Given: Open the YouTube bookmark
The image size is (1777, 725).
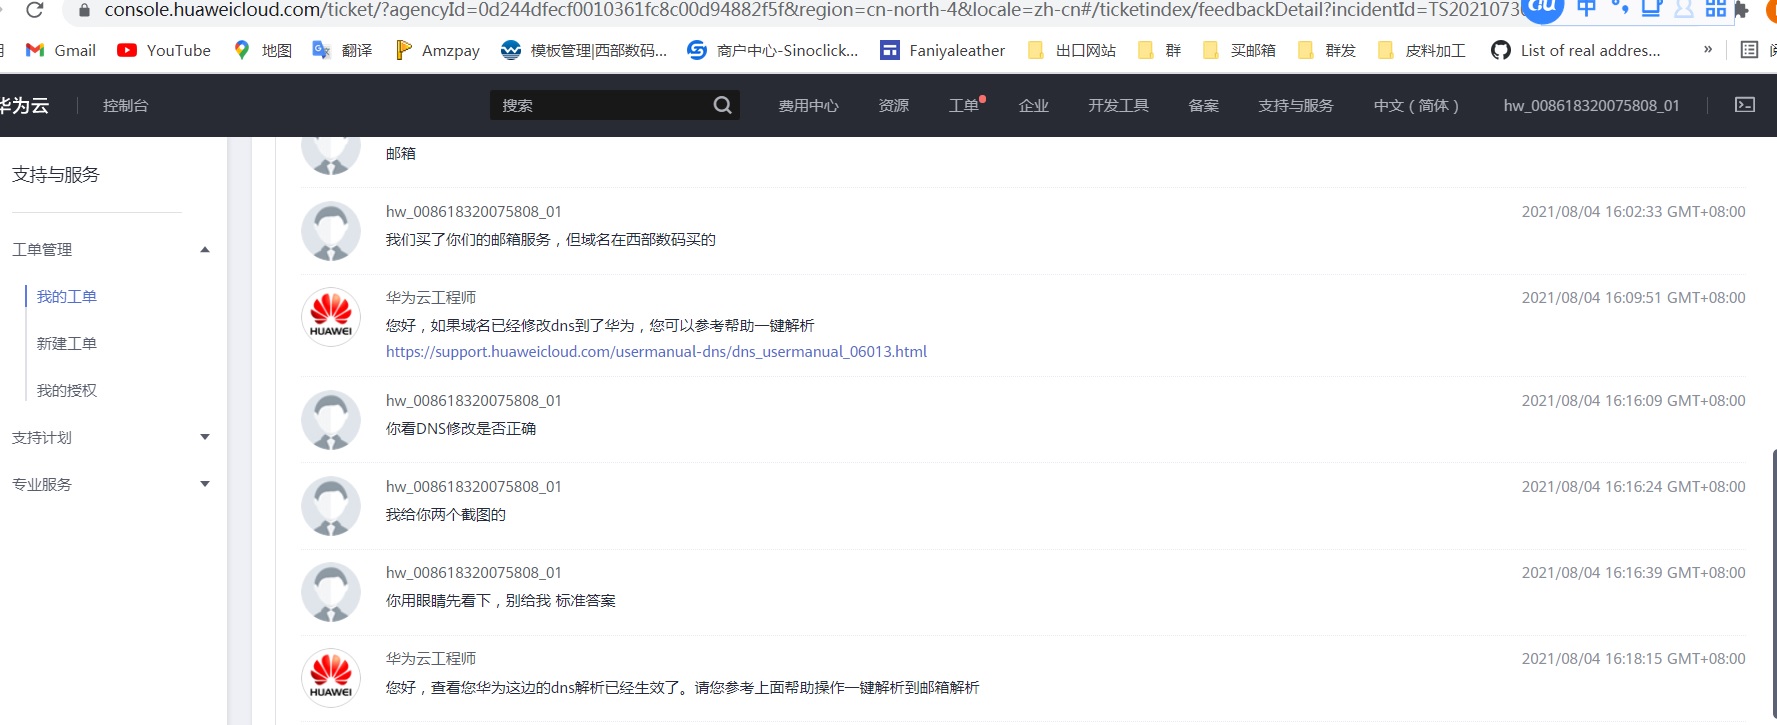Looking at the screenshot, I should (x=164, y=50).
